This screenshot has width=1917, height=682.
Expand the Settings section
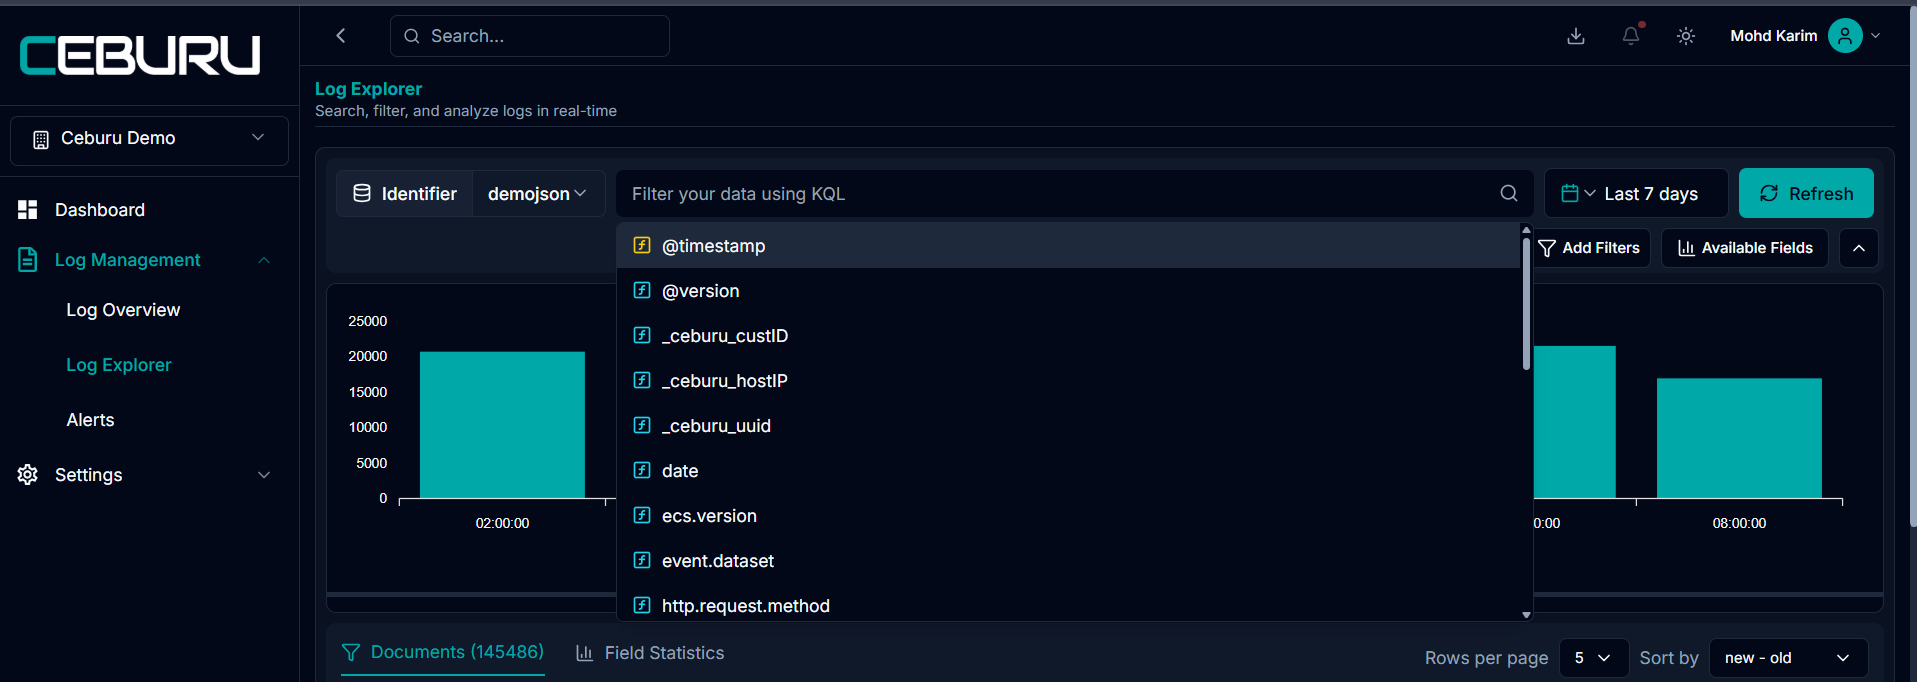[x=264, y=475]
